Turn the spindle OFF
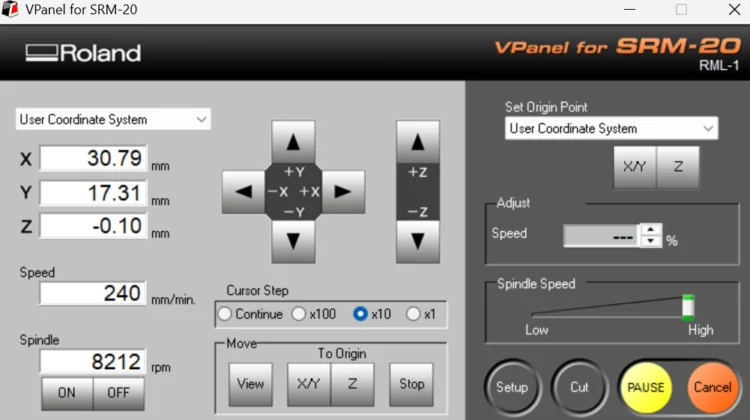The height and width of the screenshot is (420, 750). (x=119, y=393)
